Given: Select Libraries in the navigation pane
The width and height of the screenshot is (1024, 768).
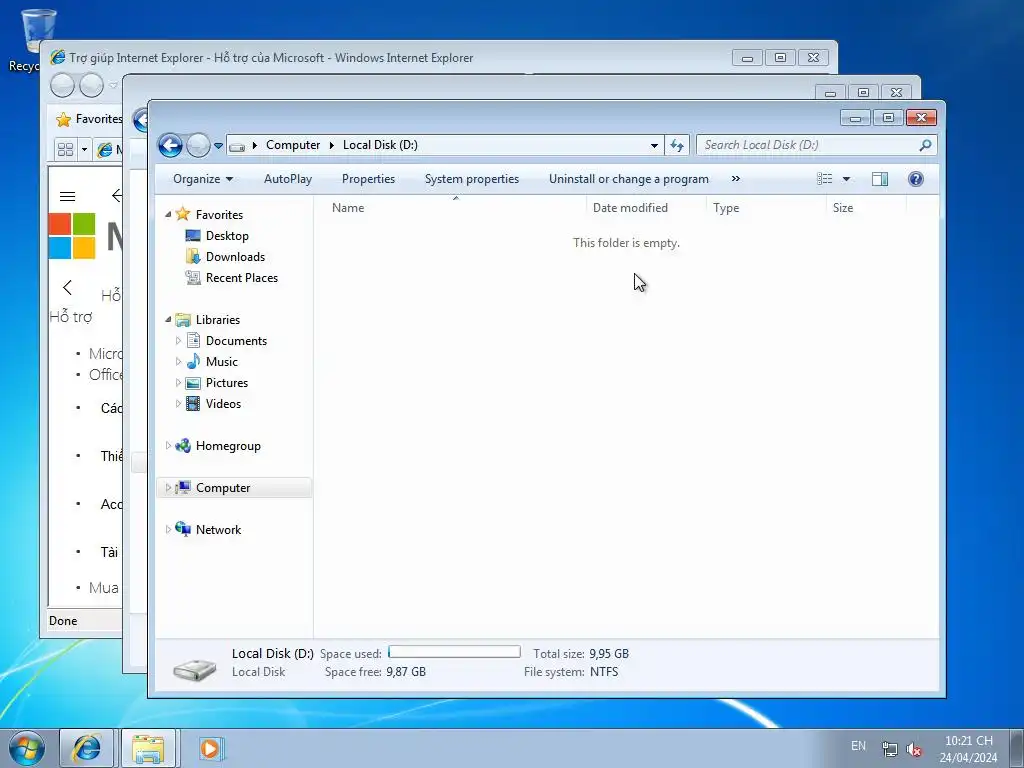Looking at the screenshot, I should [x=217, y=319].
